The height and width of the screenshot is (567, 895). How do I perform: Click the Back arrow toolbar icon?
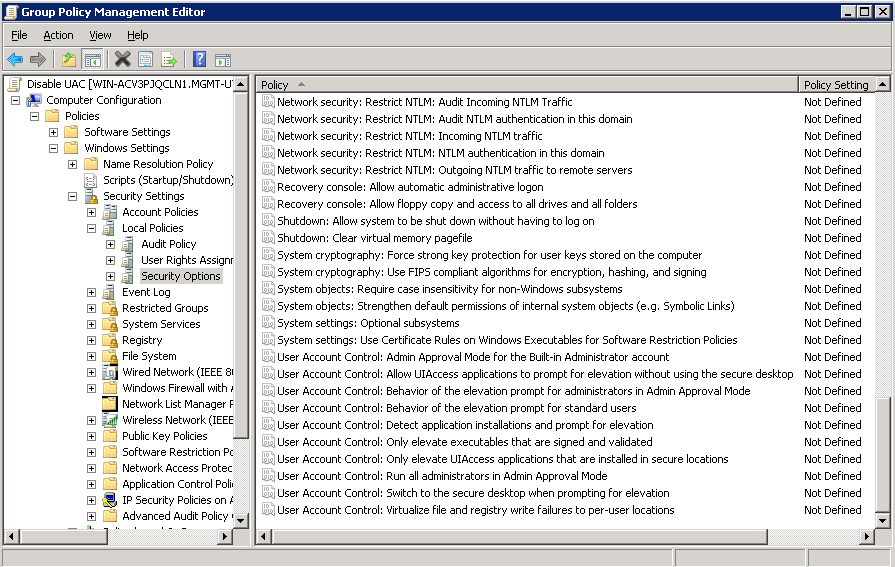[15, 60]
